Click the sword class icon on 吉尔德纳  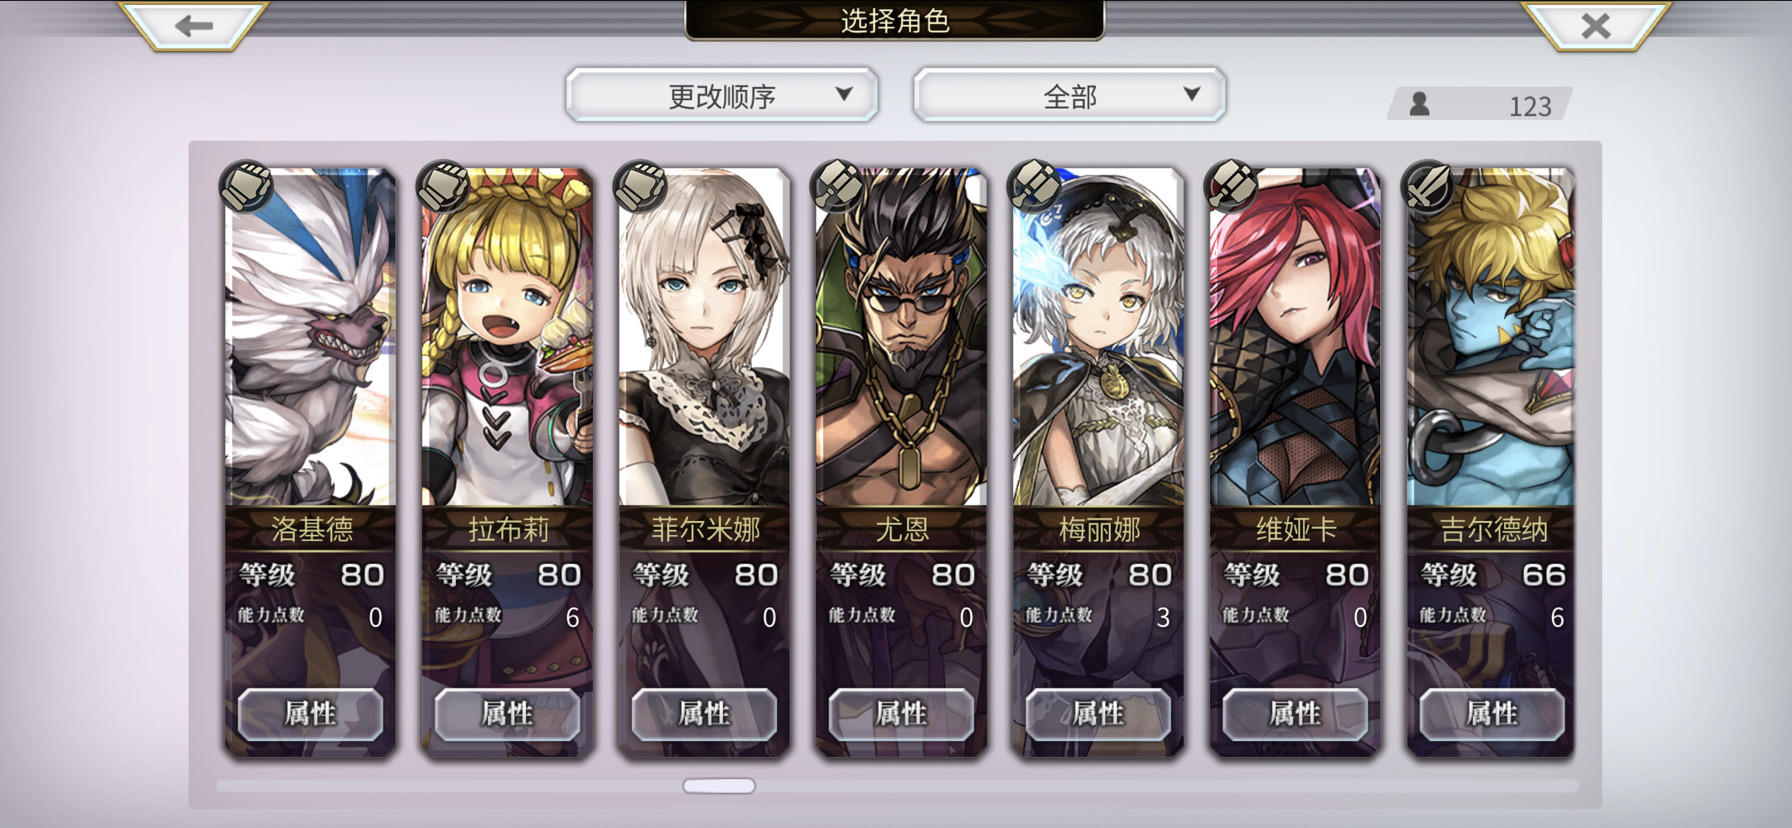click(1428, 186)
